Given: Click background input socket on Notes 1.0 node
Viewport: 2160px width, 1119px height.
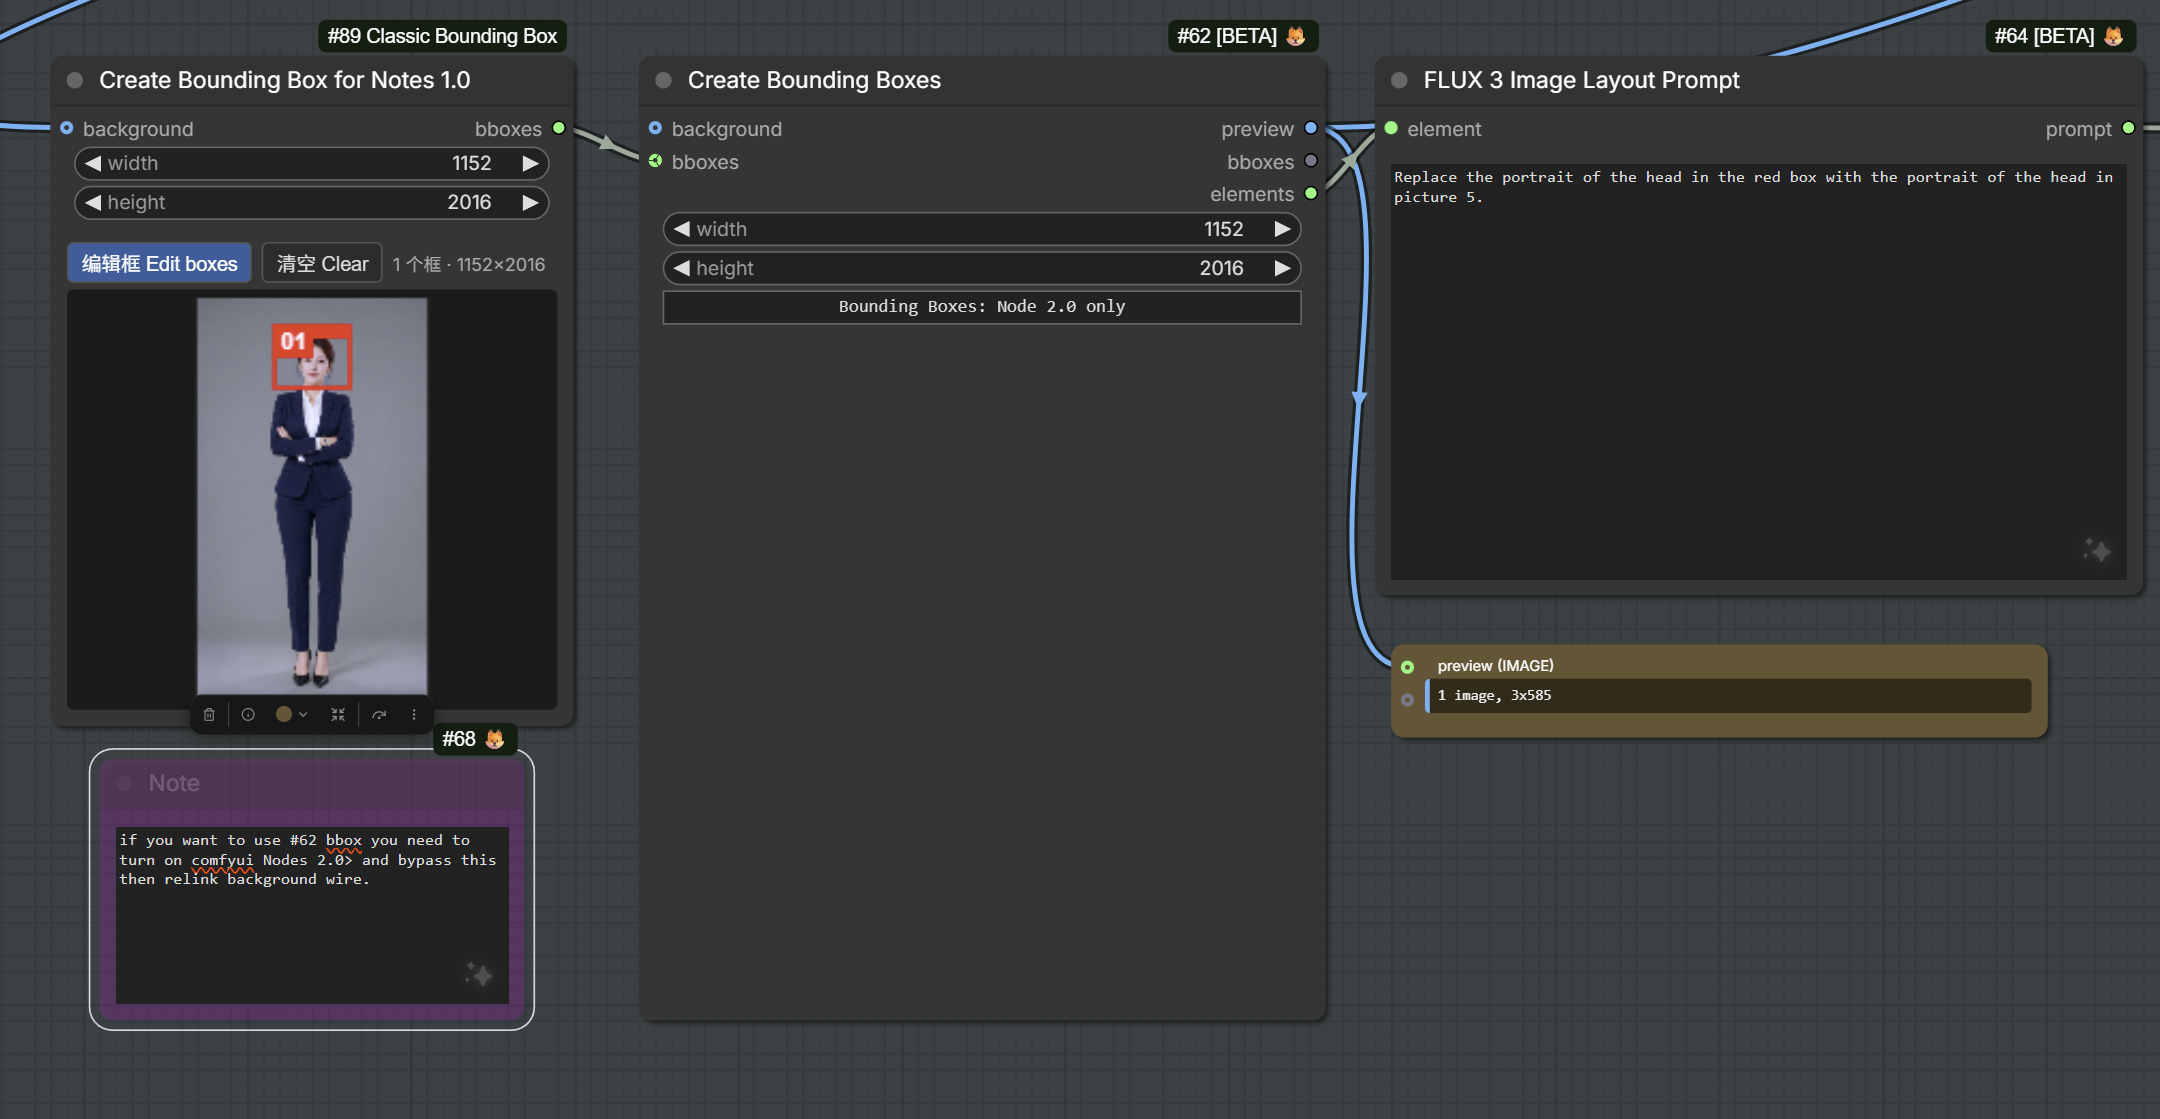Looking at the screenshot, I should pos(67,128).
